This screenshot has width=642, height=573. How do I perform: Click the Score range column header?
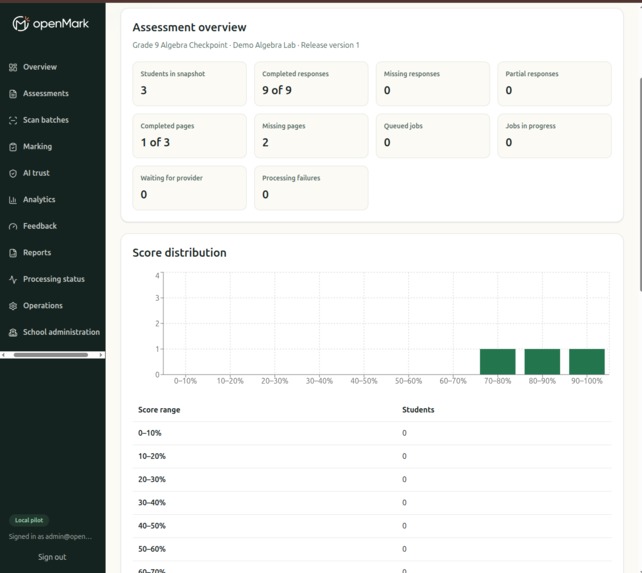point(159,410)
